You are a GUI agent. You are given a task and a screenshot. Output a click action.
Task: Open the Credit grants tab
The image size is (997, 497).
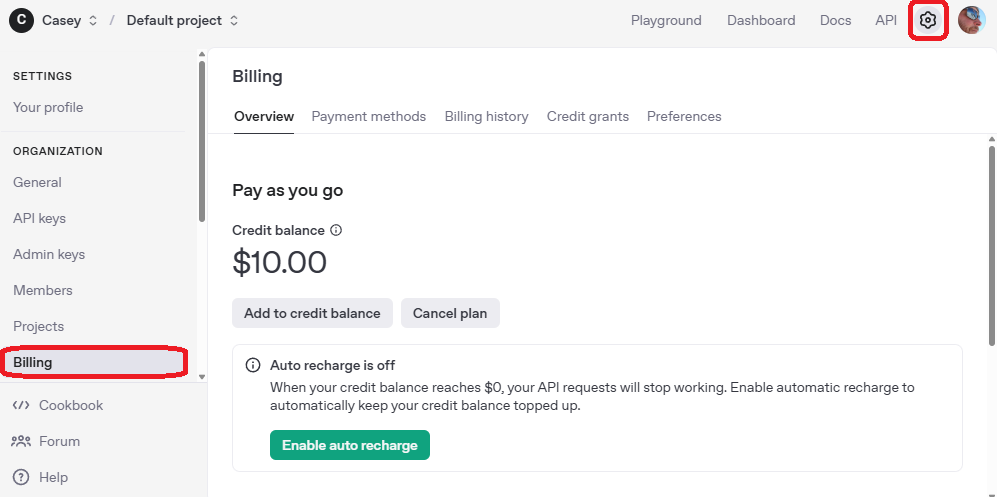coord(587,116)
